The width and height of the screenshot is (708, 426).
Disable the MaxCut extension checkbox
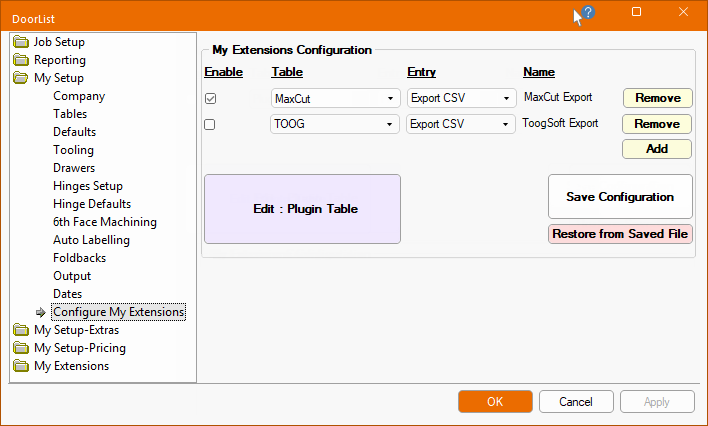pos(210,99)
